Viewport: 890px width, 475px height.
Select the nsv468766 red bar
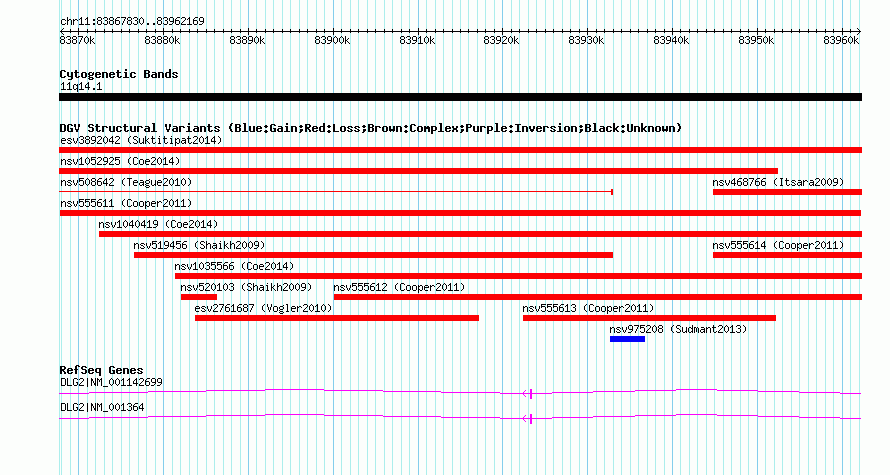[x=787, y=192]
